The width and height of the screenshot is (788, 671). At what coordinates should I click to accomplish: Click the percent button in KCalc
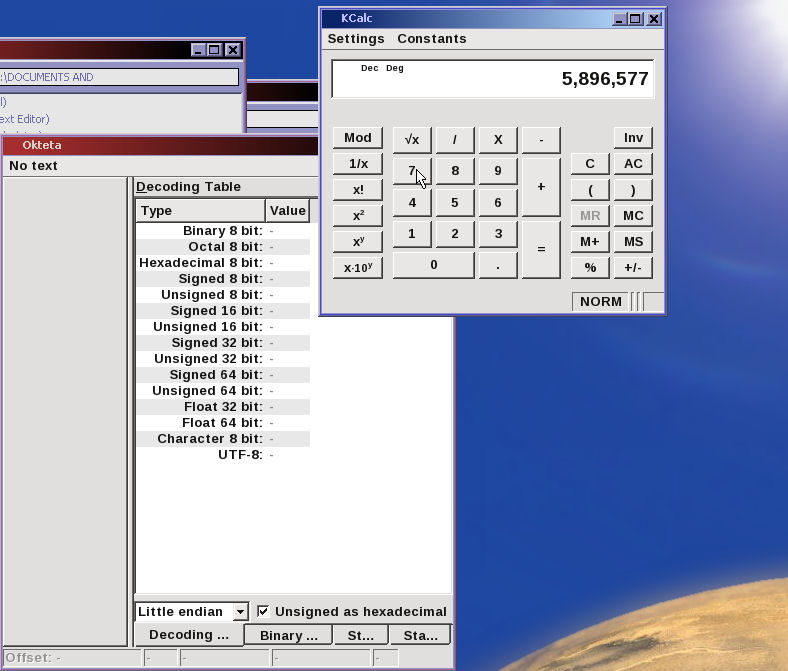click(x=590, y=268)
